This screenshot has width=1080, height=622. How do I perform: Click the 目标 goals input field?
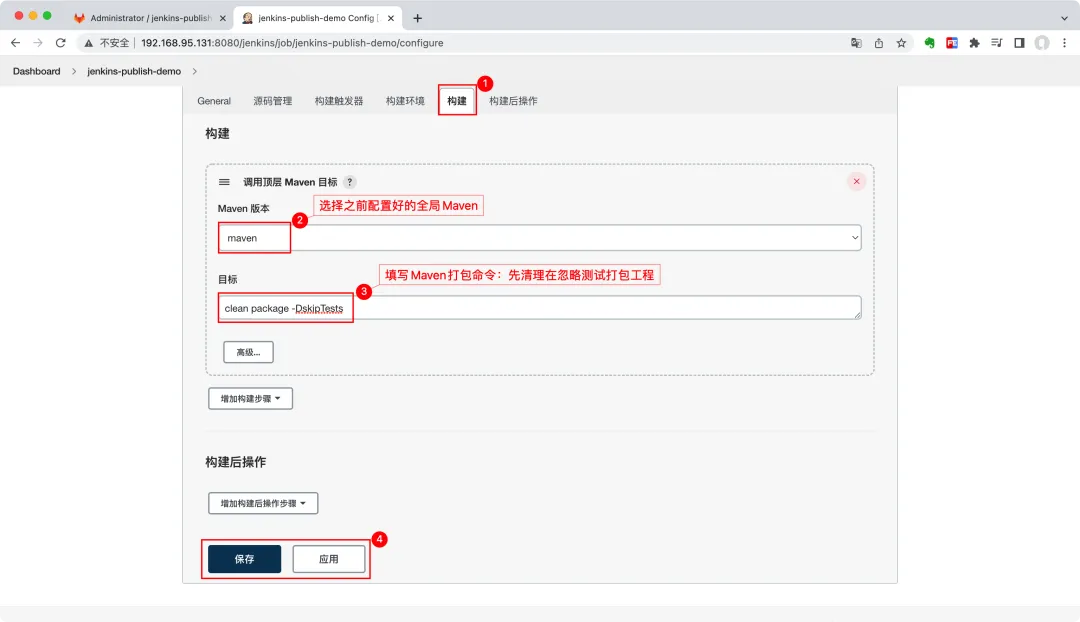click(x=540, y=307)
